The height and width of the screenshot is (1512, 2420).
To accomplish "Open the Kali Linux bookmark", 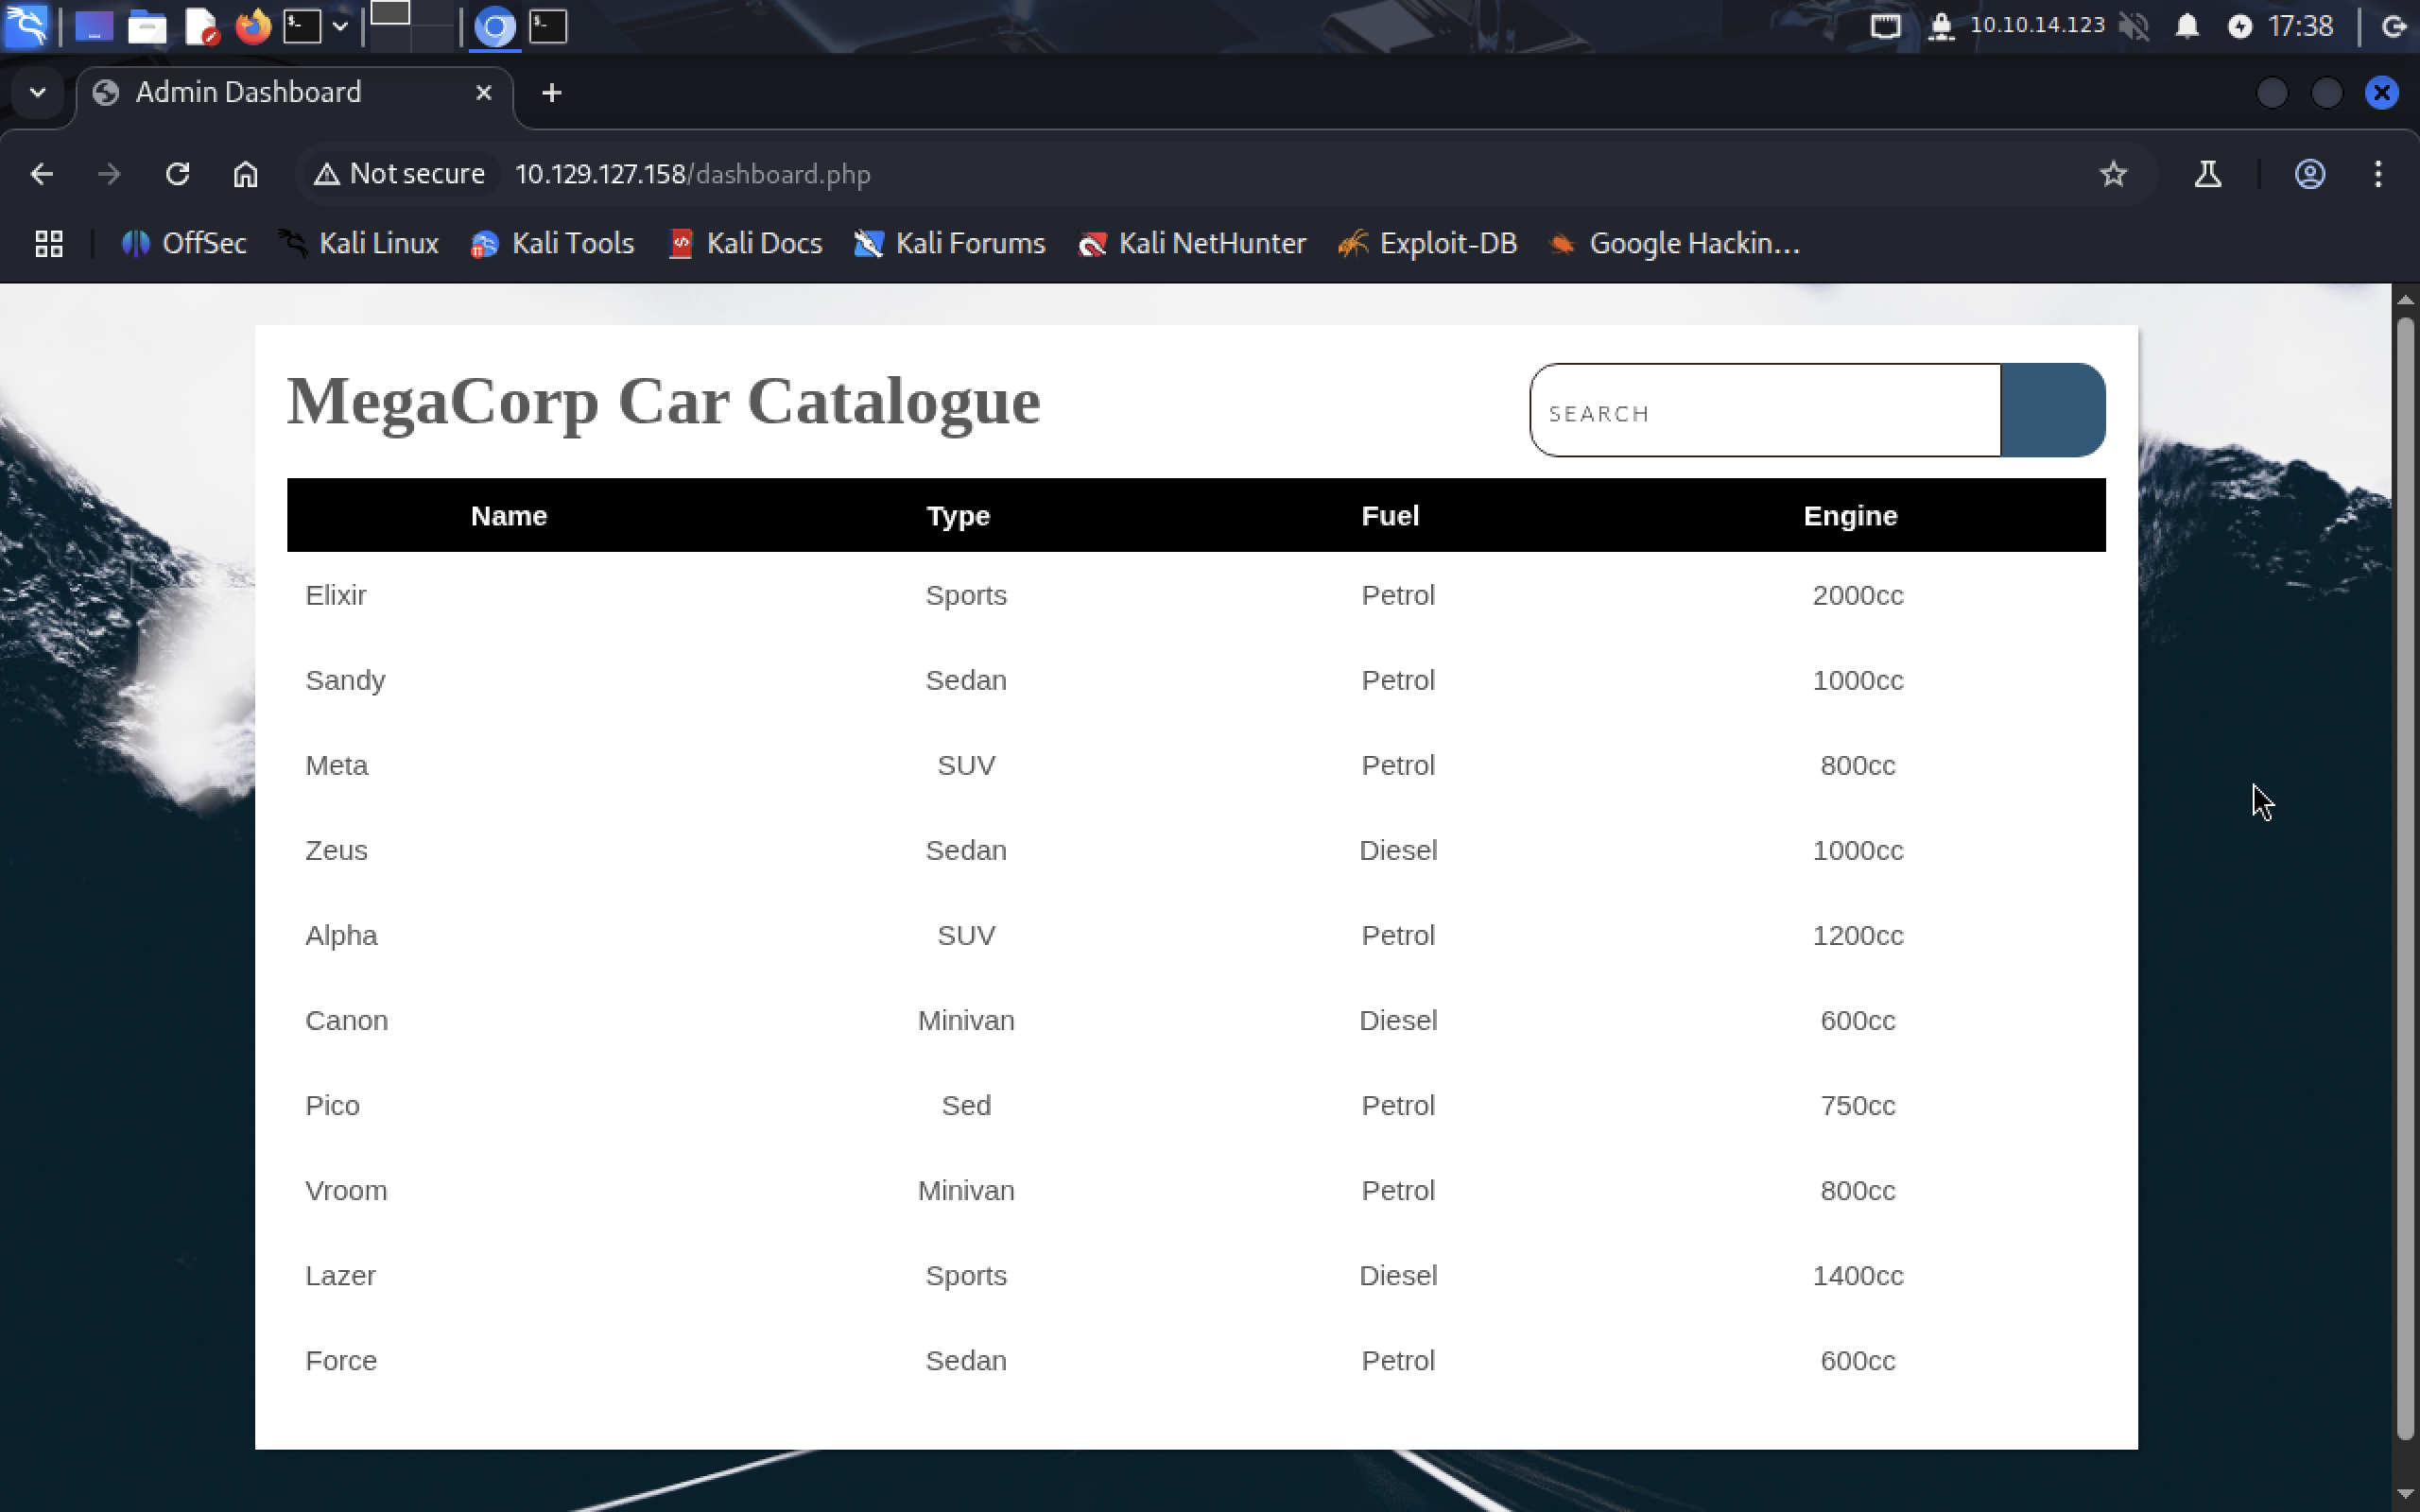I will click(x=359, y=243).
